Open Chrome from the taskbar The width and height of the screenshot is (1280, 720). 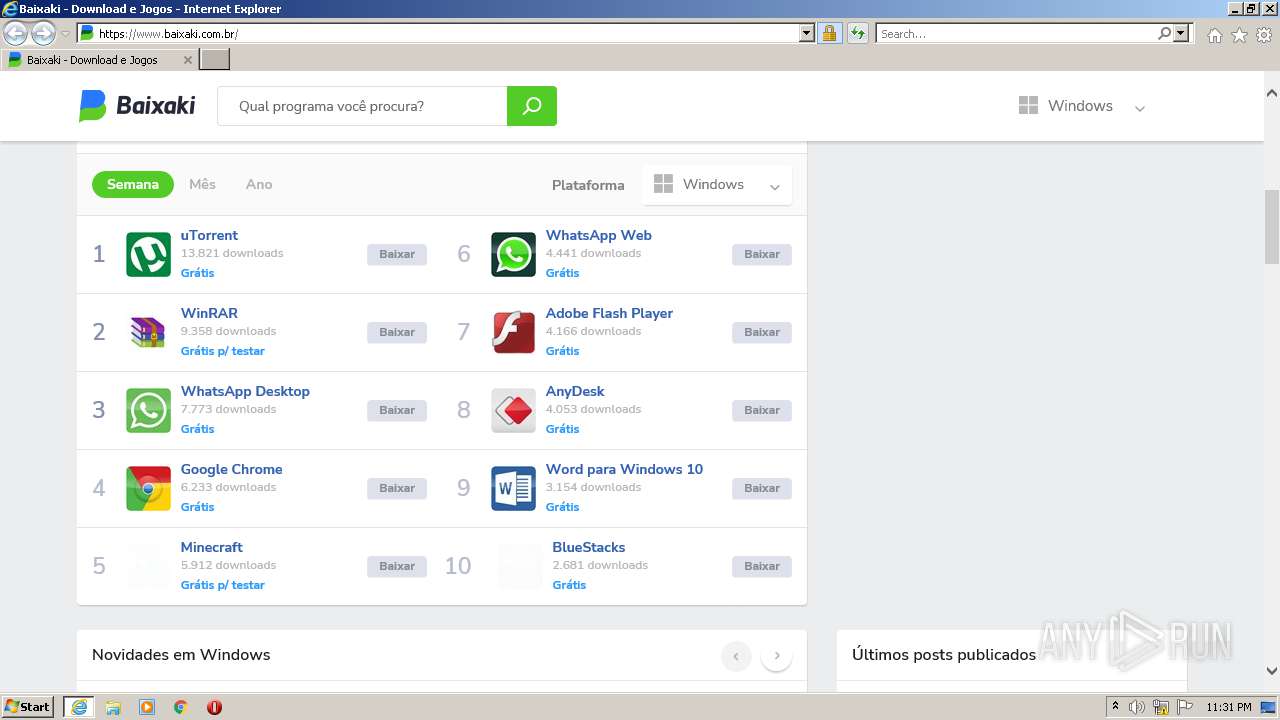(x=181, y=707)
